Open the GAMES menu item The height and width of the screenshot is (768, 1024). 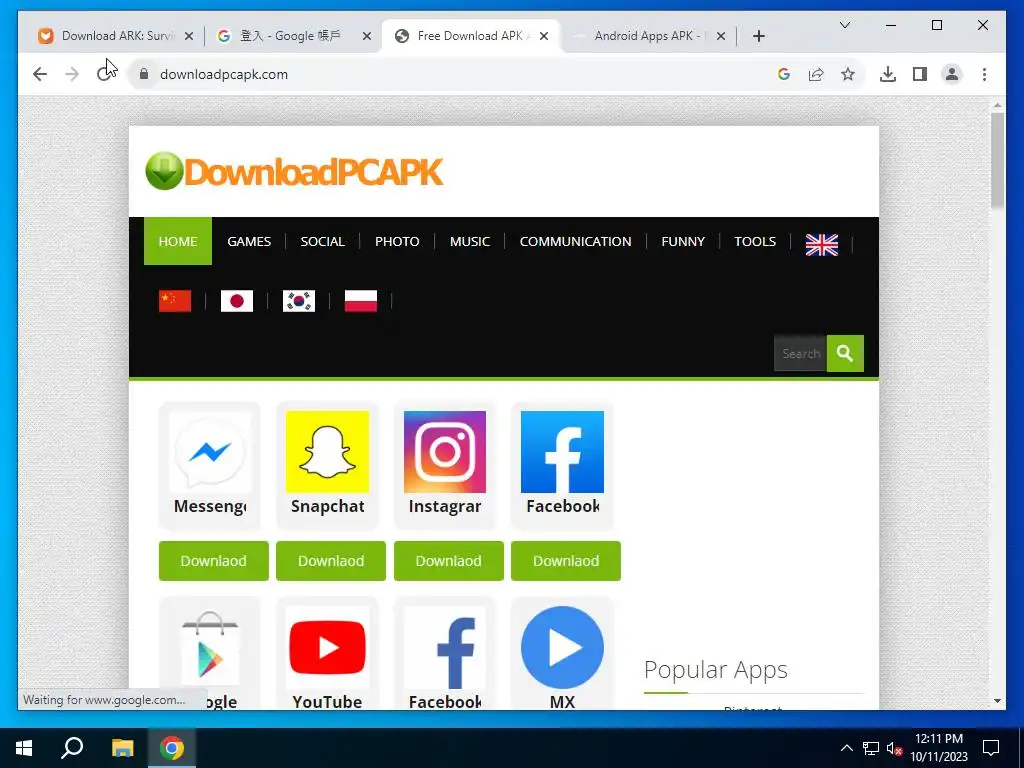click(249, 241)
